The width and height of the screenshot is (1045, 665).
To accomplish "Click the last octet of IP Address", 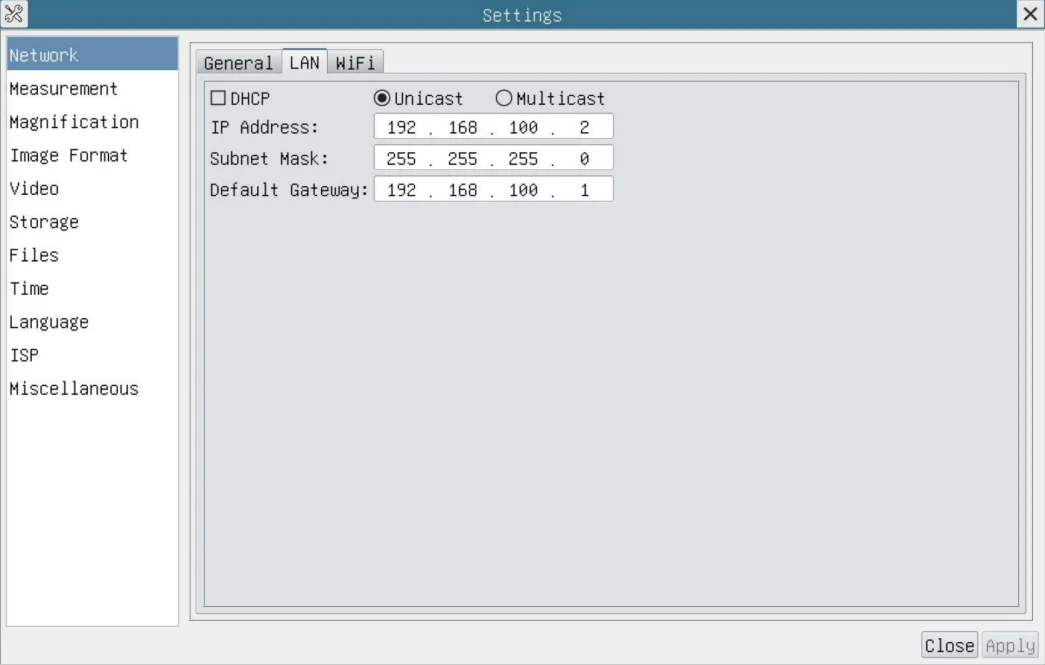I will pos(584,127).
